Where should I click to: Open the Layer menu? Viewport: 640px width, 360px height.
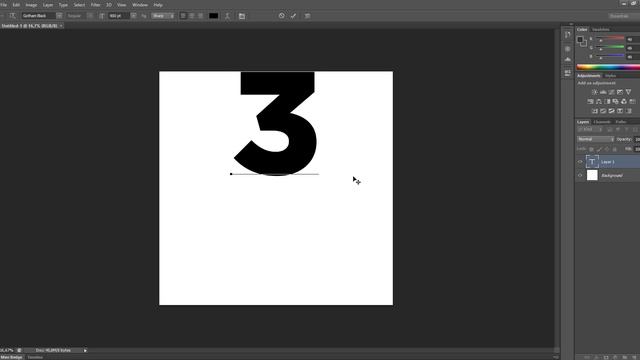(x=48, y=5)
